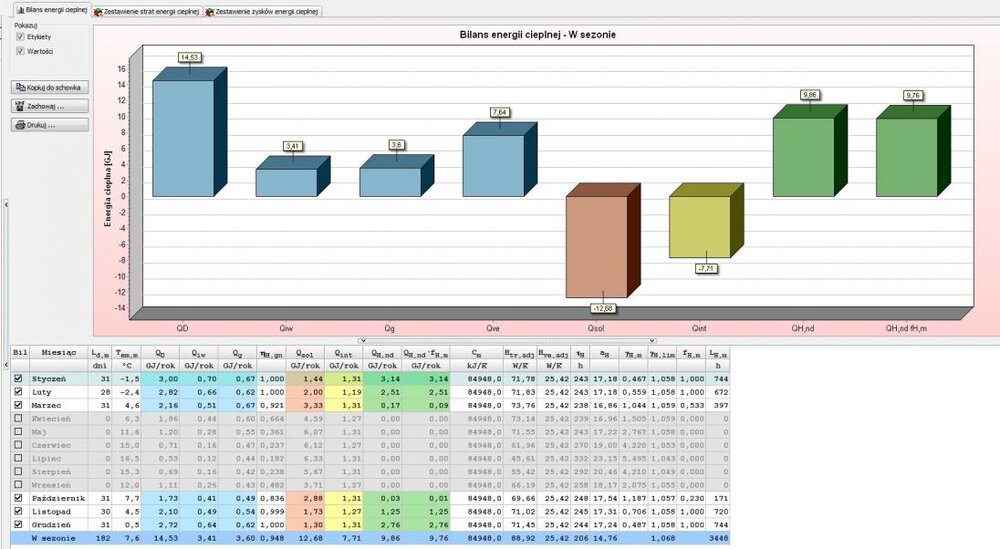1000x549 pixels.
Task: Click the icon on Bilans energii cieplnej tab
Action: [10, 12]
